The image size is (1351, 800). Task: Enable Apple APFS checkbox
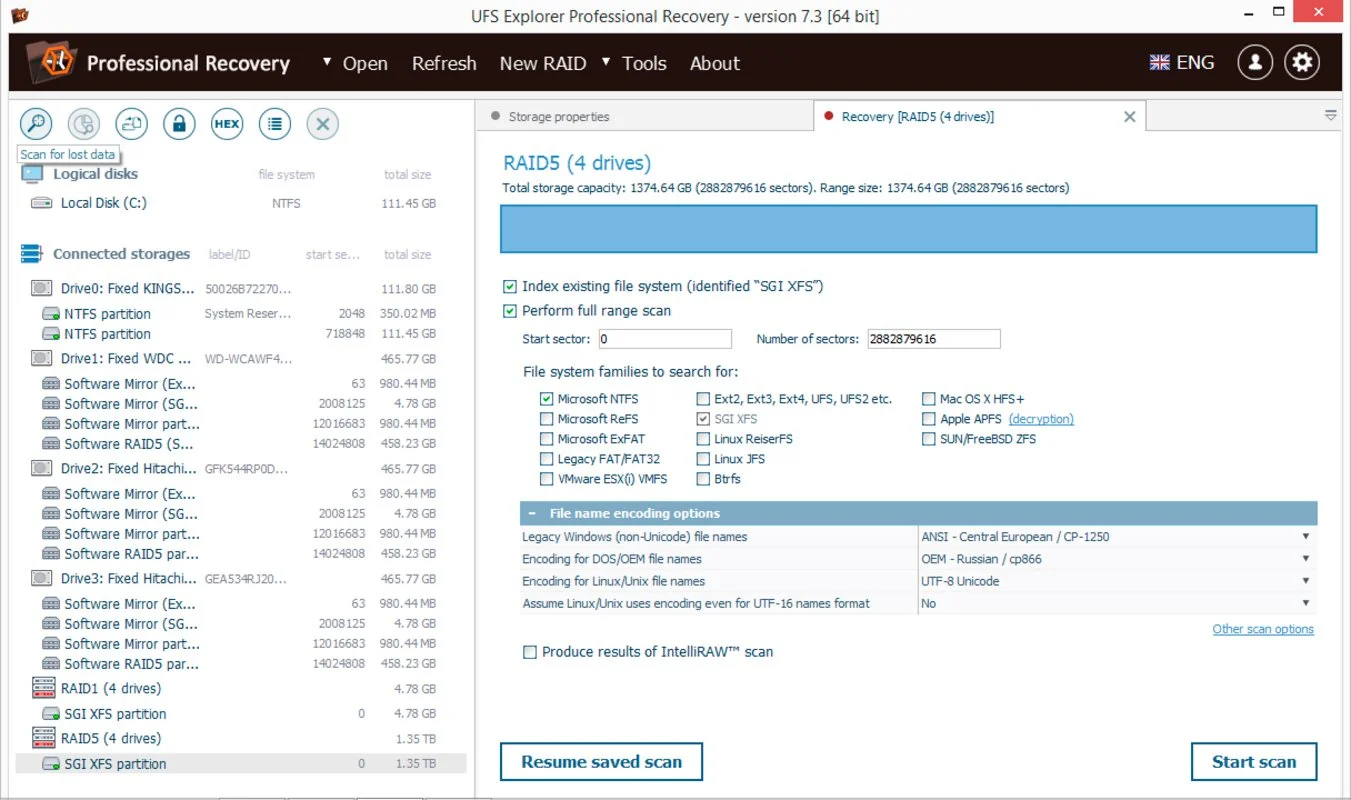(929, 419)
